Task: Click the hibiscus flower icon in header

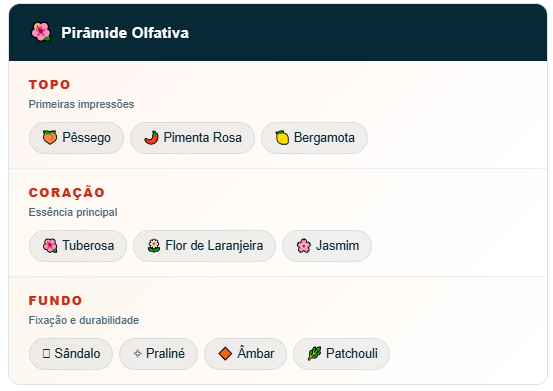Action: (41, 32)
